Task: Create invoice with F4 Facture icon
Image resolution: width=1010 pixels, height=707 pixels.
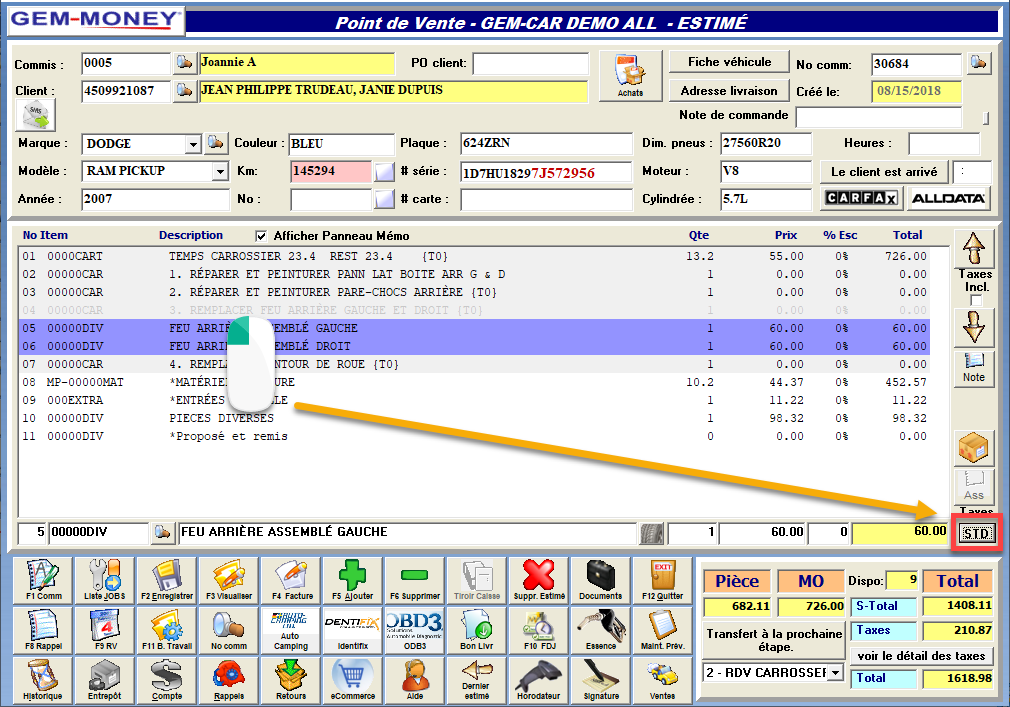Action: coord(291,581)
